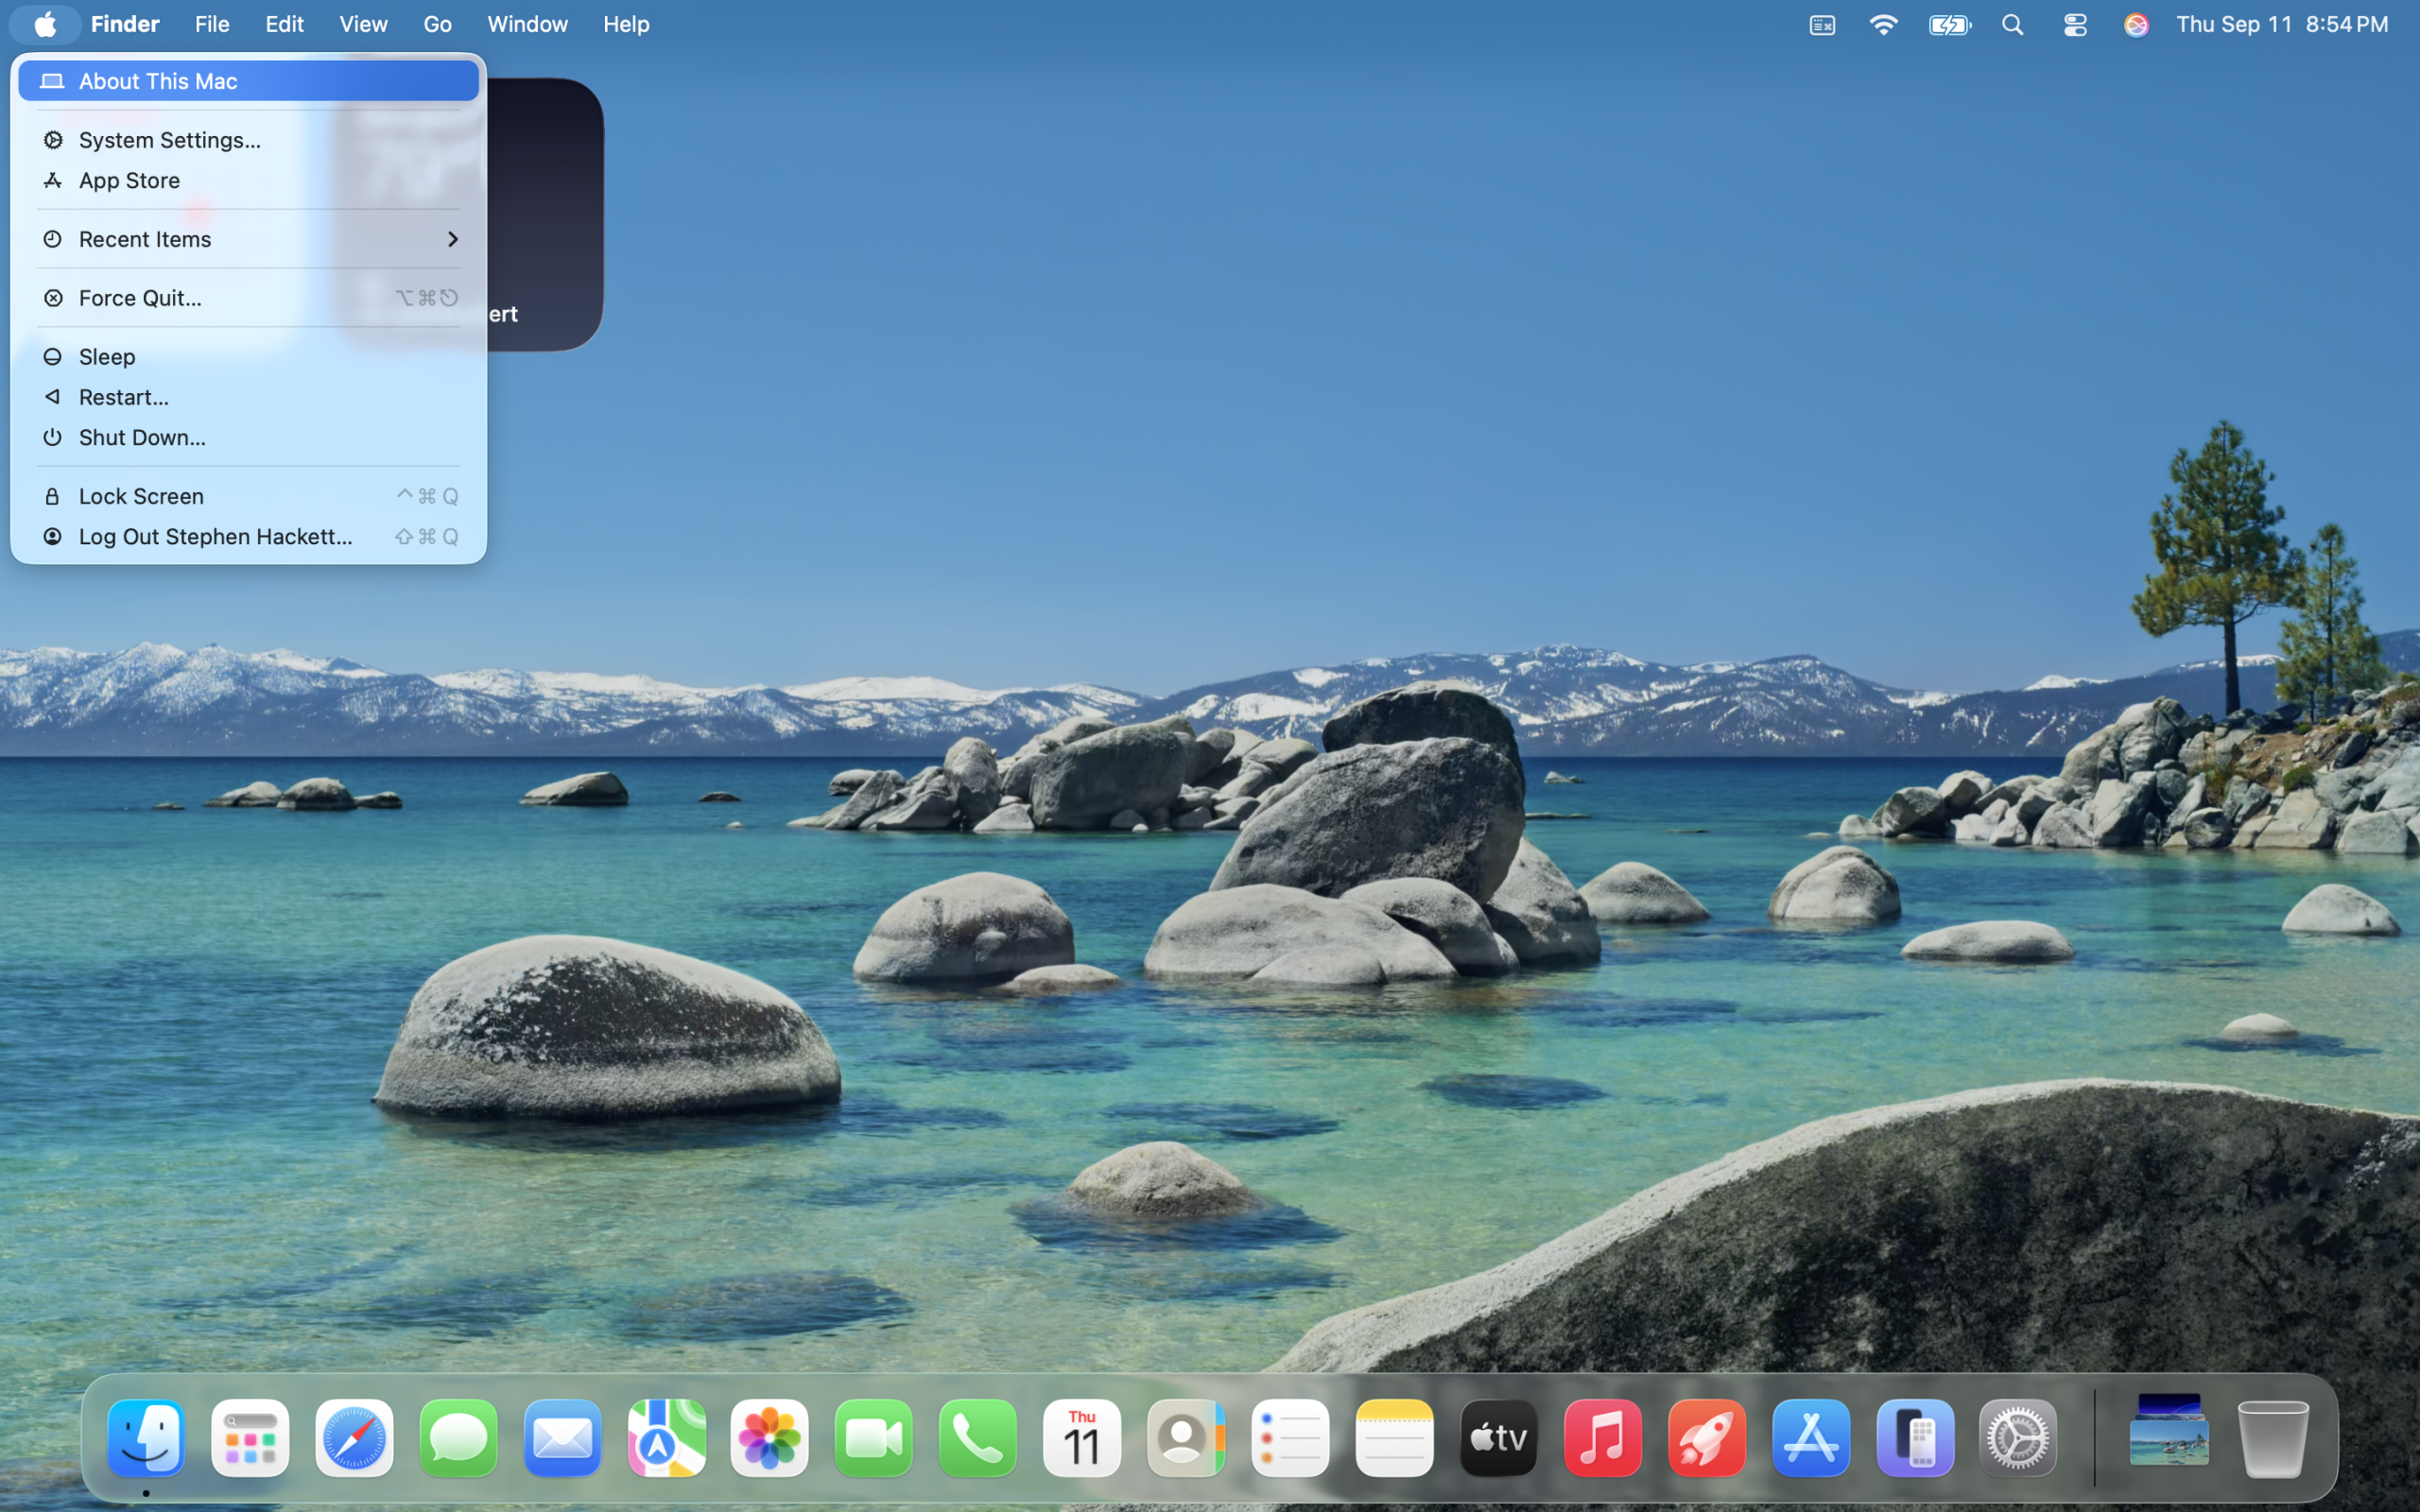Open the Wi-Fi status menu
The width and height of the screenshot is (2420, 1512).
click(1883, 25)
